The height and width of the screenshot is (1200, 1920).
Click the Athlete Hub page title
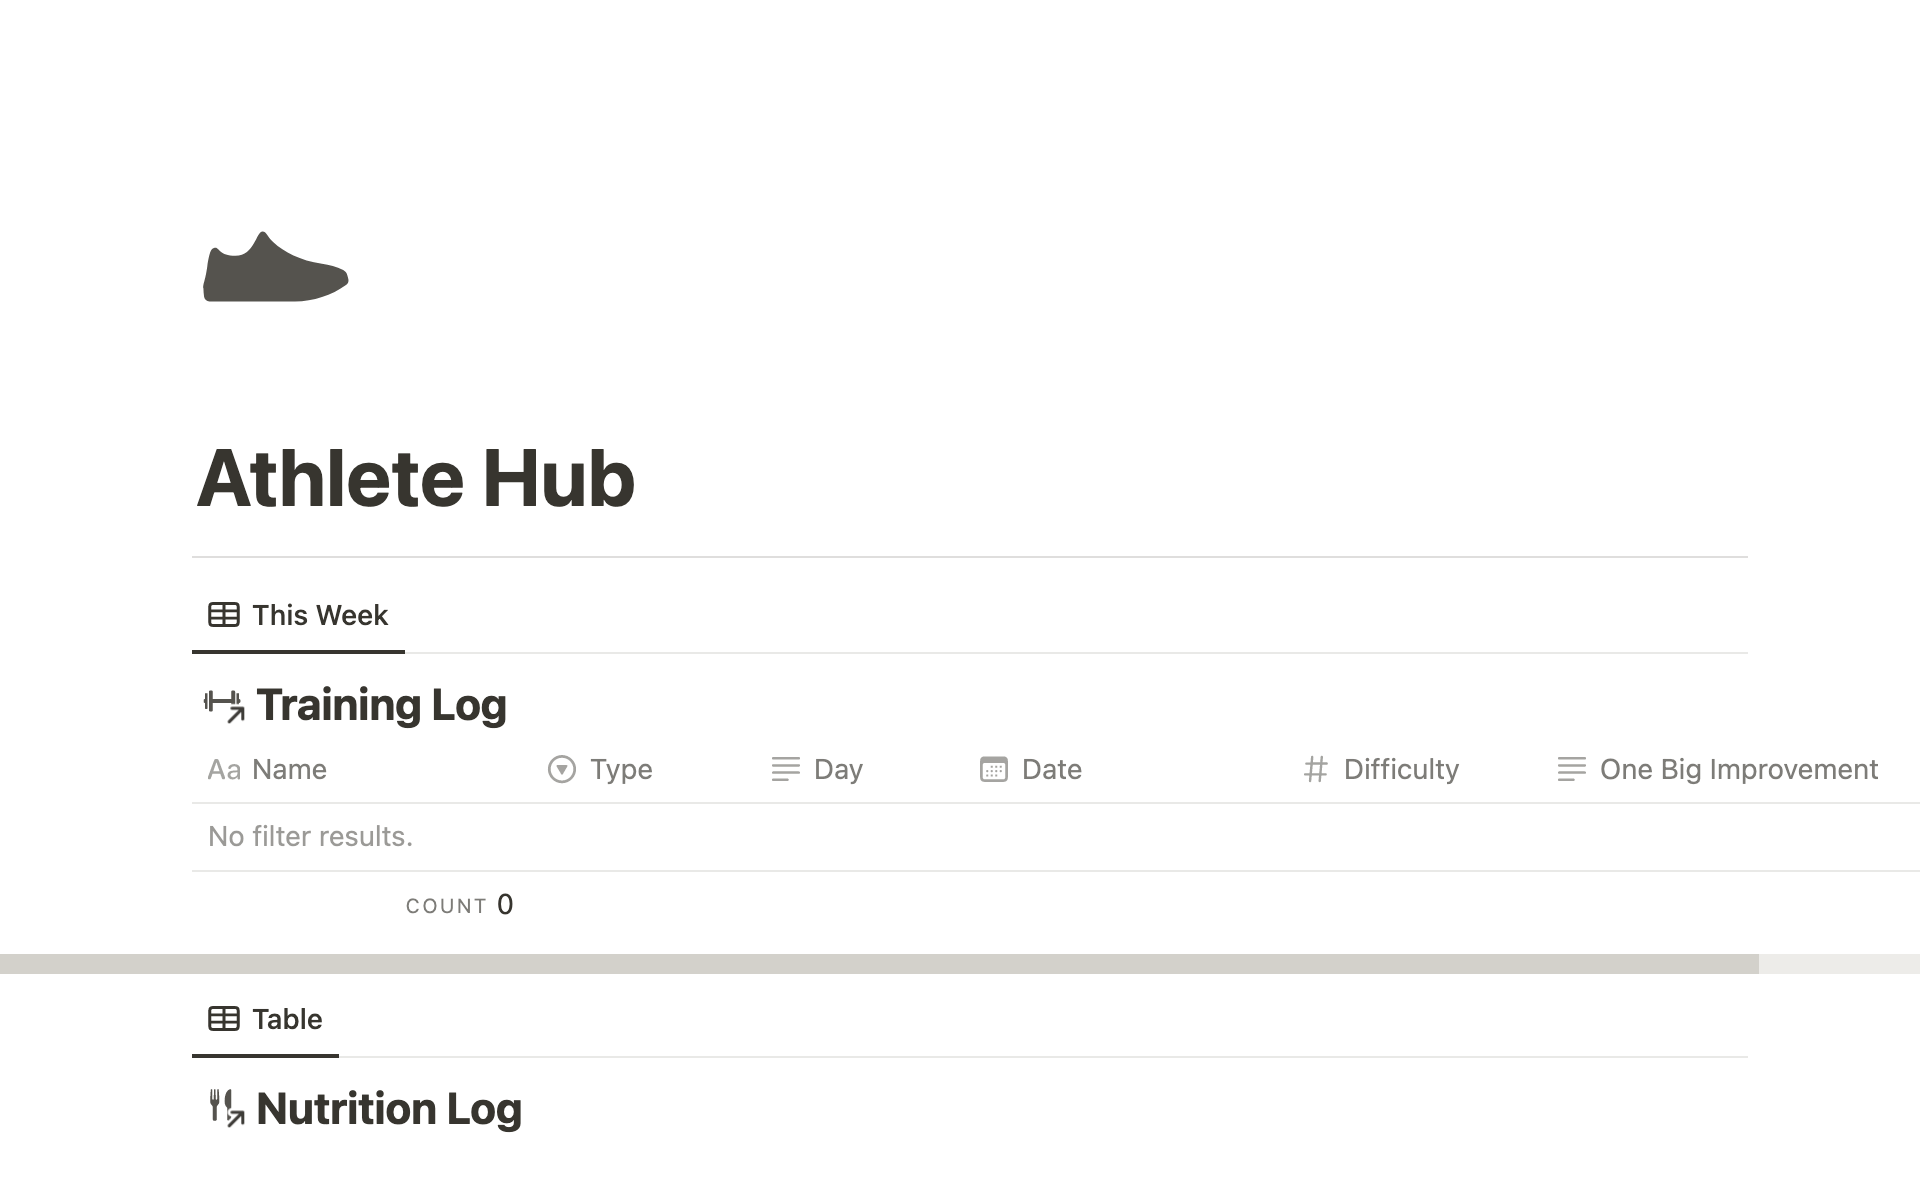pos(415,478)
